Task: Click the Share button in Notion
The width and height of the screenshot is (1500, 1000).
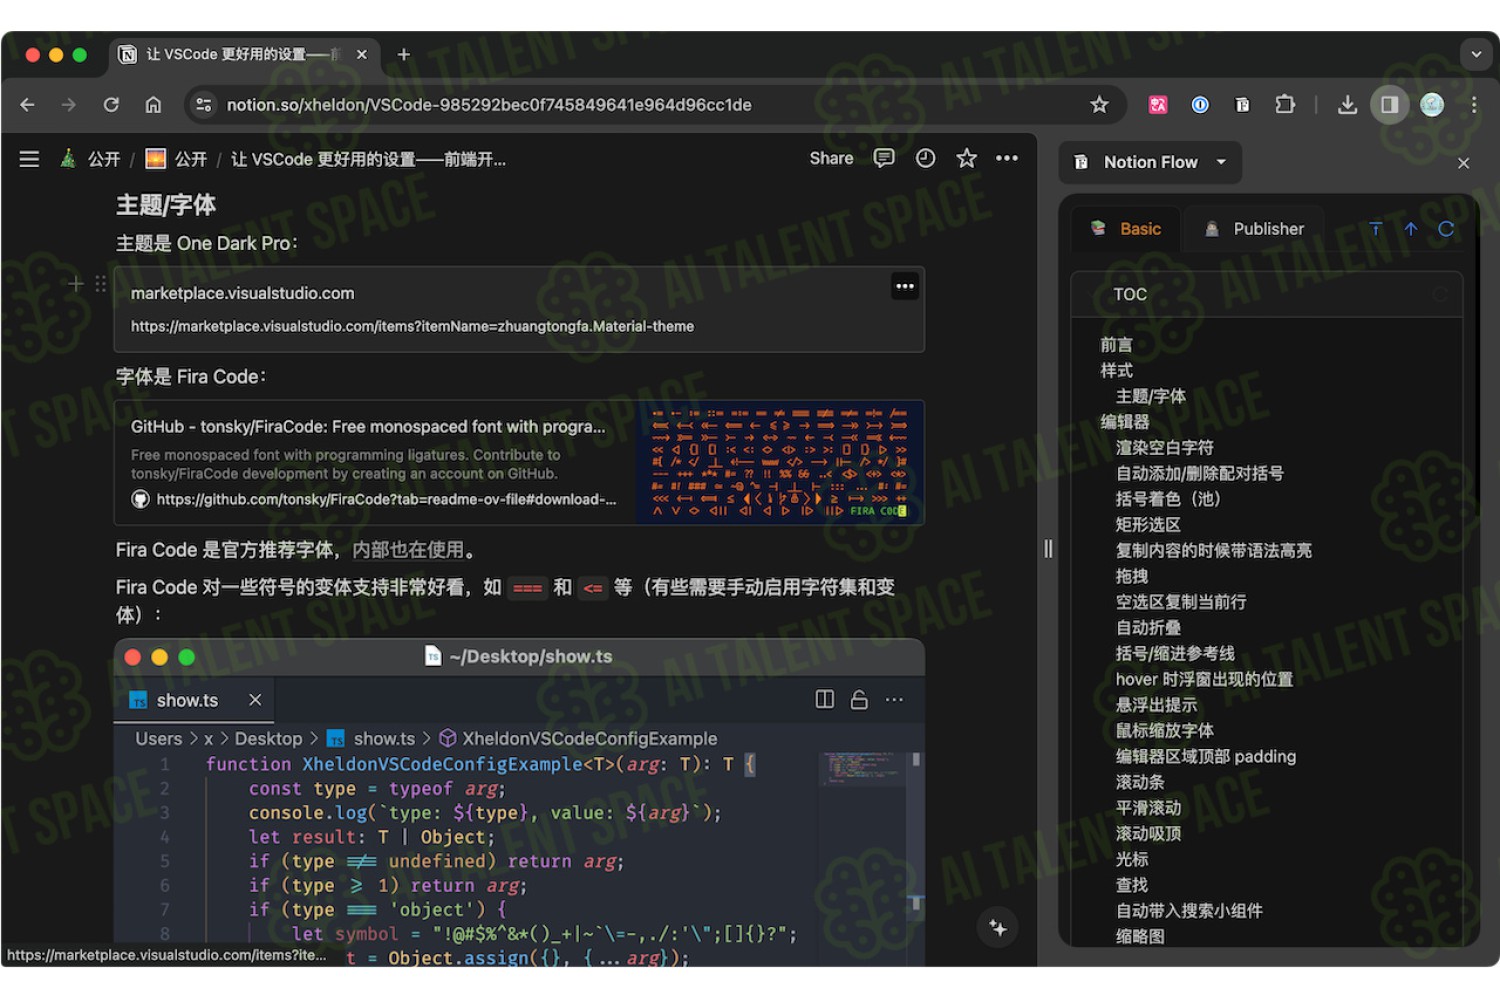Action: point(831,158)
